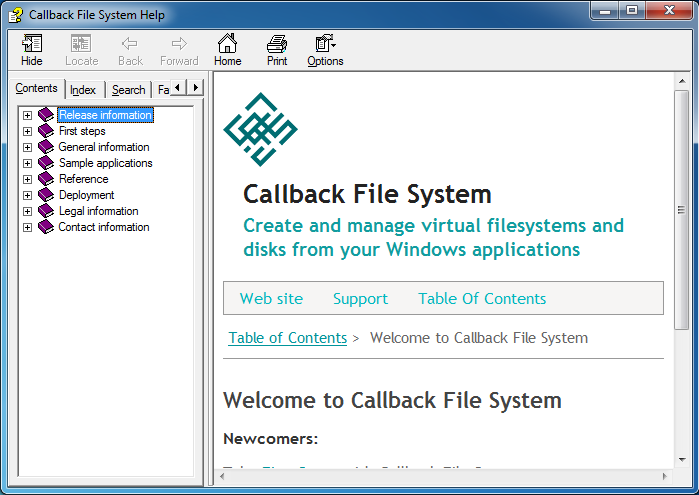Click the horizontal scrollbar left arrow

click(x=222, y=476)
